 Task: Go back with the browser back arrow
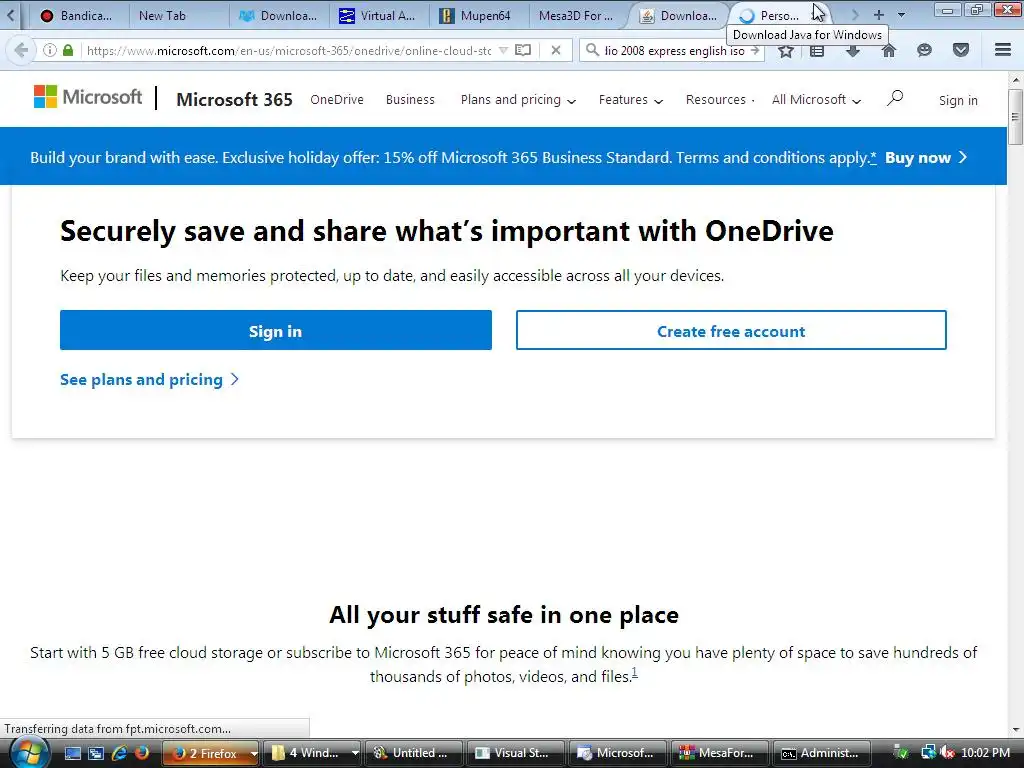(22, 50)
